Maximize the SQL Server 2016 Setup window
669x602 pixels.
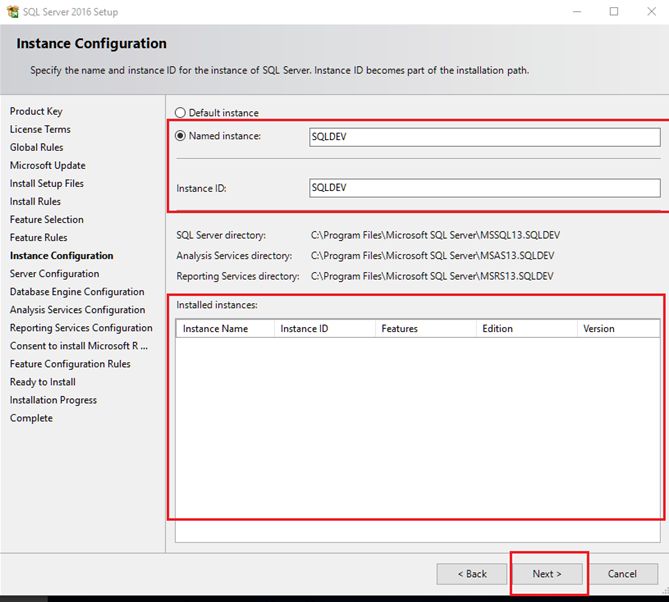pyautogui.click(x=614, y=12)
